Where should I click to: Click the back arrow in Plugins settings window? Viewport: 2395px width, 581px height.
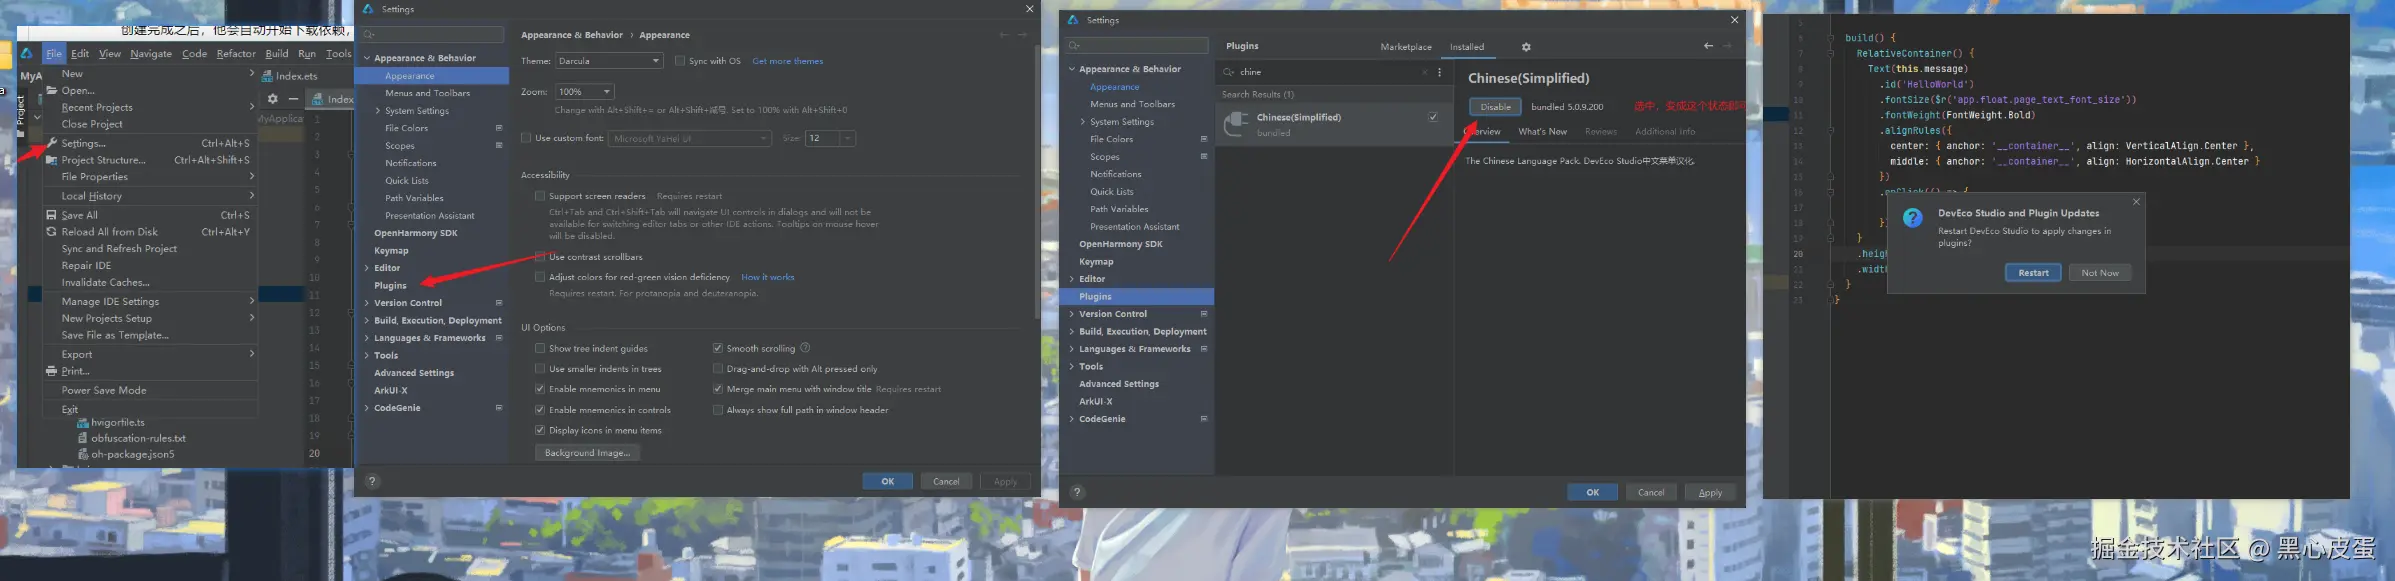tap(1708, 46)
